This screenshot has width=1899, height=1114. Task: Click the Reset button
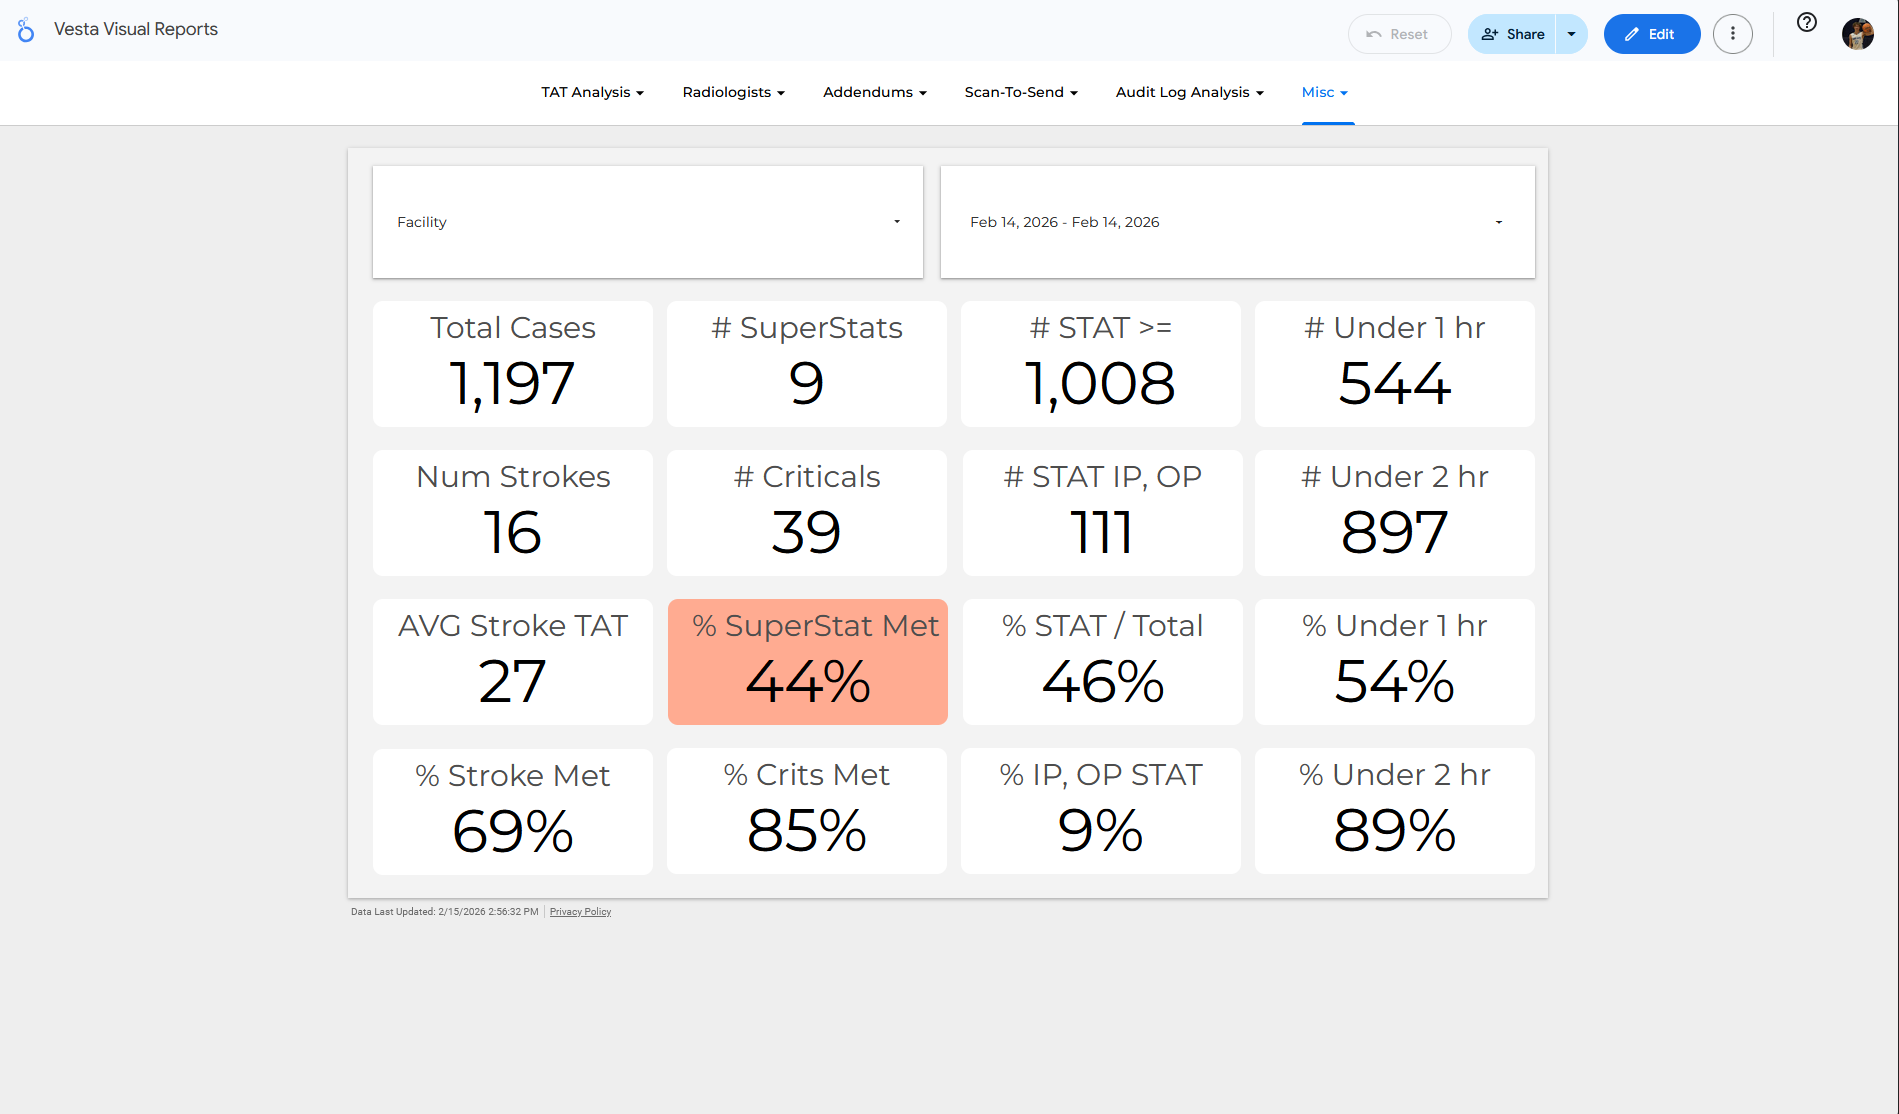tap(1399, 33)
